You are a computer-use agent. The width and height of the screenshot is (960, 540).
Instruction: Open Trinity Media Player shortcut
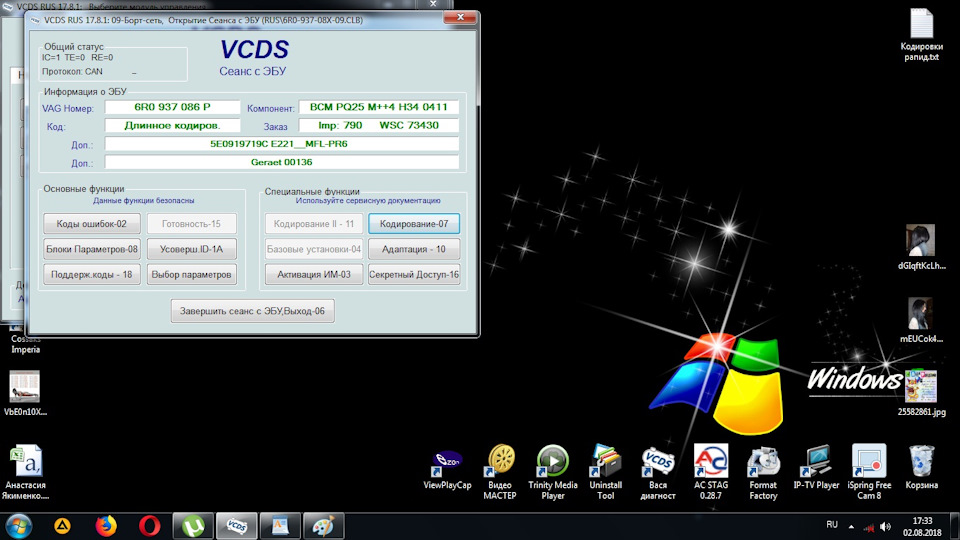pyautogui.click(x=553, y=471)
